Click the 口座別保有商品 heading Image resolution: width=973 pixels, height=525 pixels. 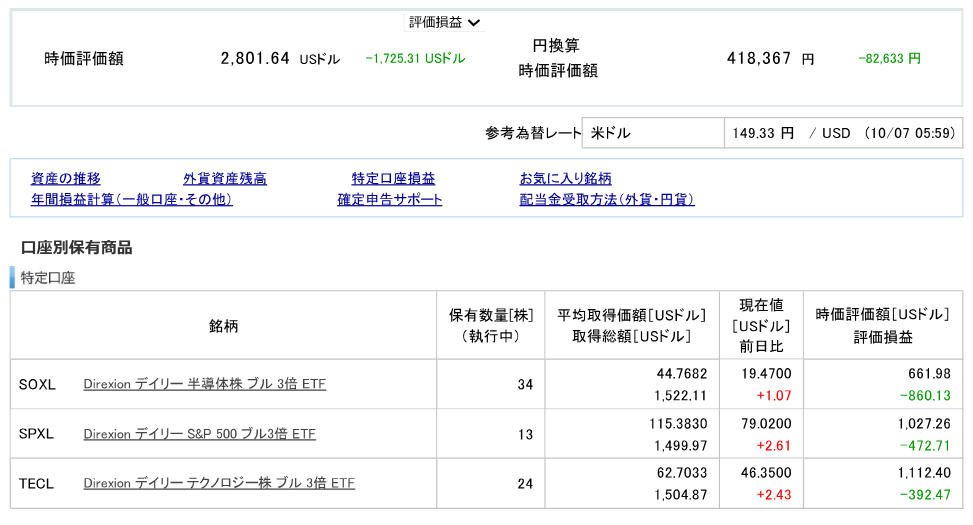76,248
